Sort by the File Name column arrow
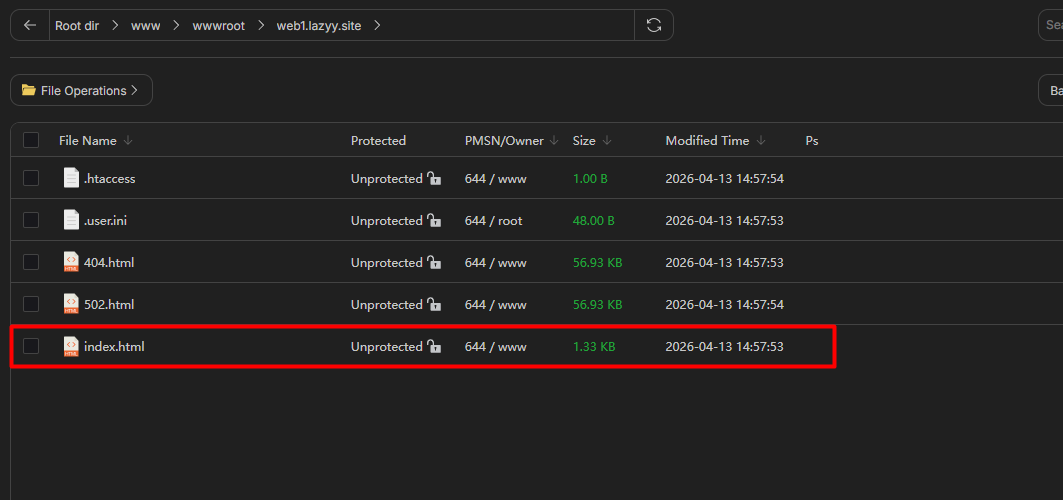1063x500 pixels. [x=128, y=141]
